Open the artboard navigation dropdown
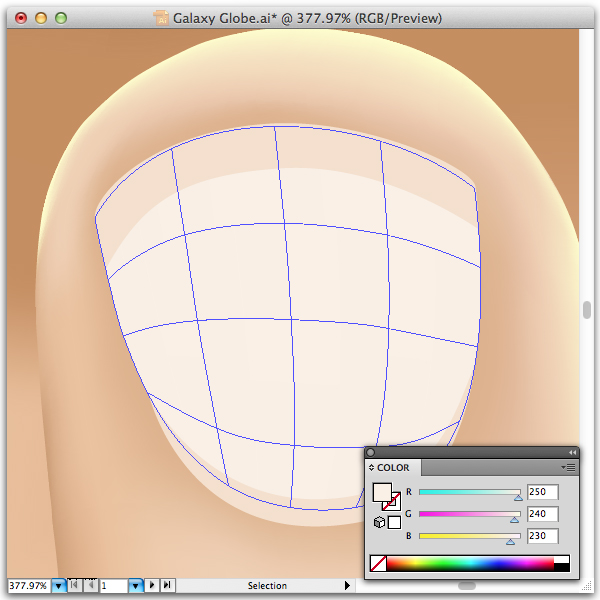600x600 pixels. [135, 585]
